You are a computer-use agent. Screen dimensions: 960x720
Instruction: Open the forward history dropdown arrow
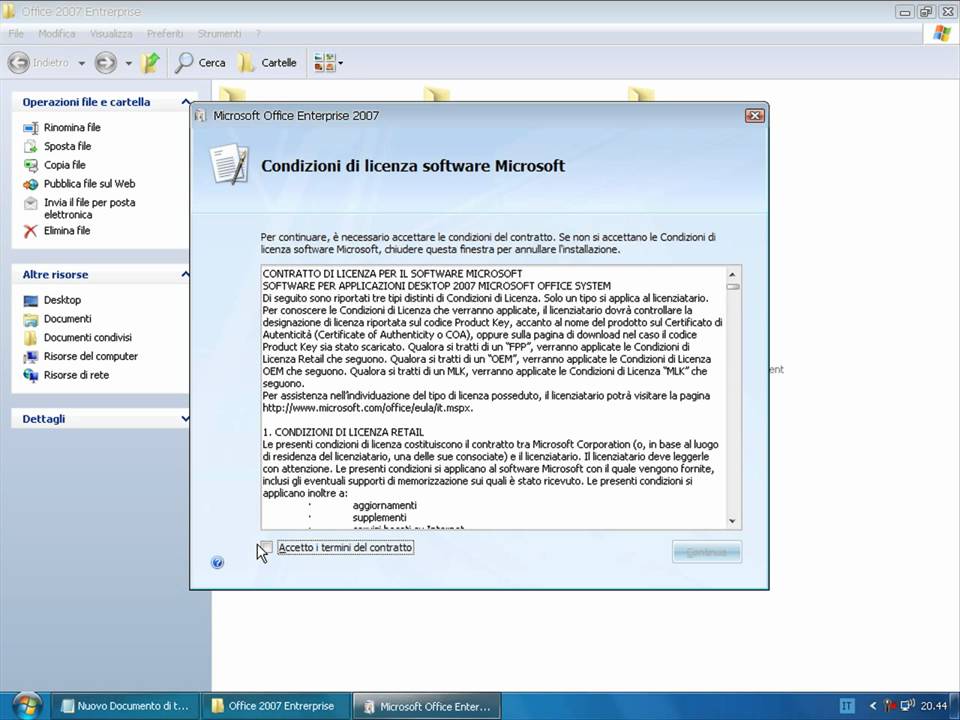click(x=129, y=63)
